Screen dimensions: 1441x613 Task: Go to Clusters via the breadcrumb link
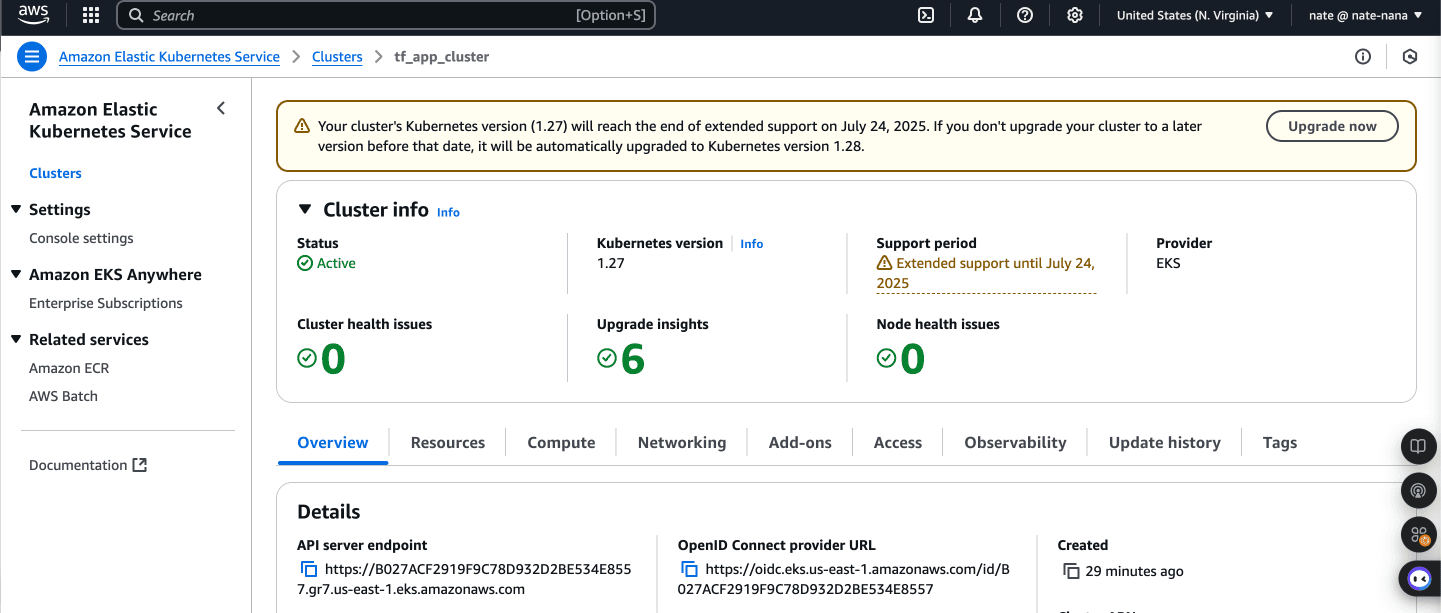click(337, 57)
